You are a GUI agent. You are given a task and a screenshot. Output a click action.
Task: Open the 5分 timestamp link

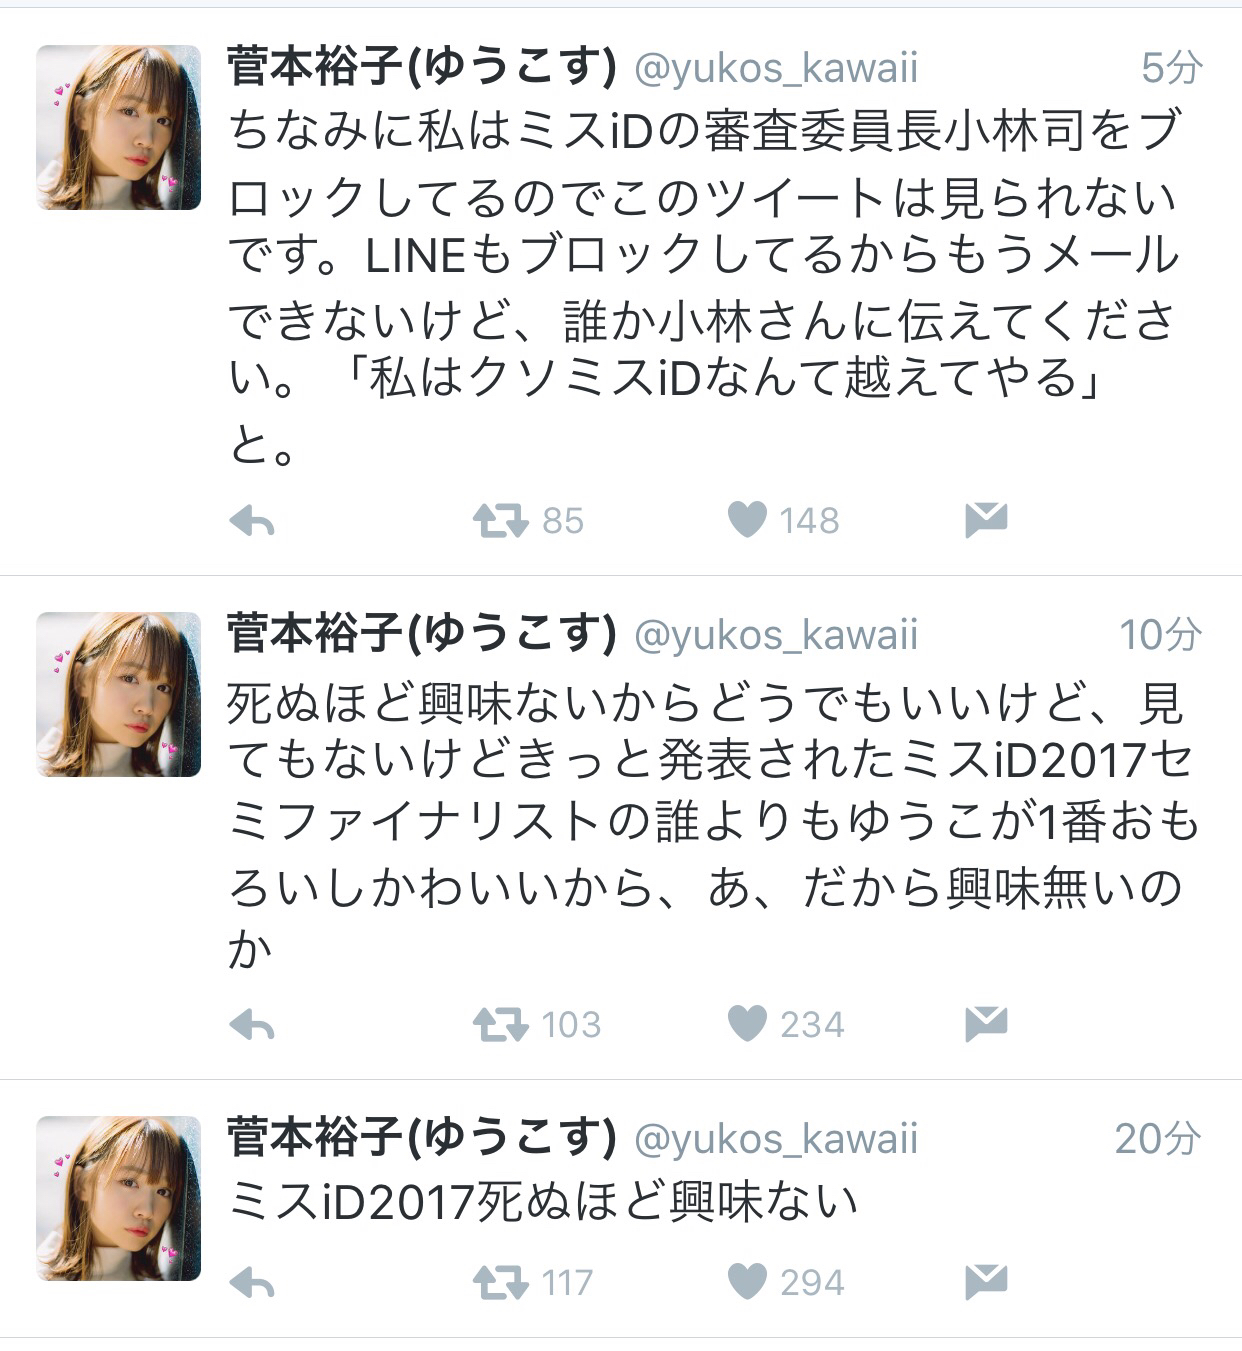coord(1171,68)
